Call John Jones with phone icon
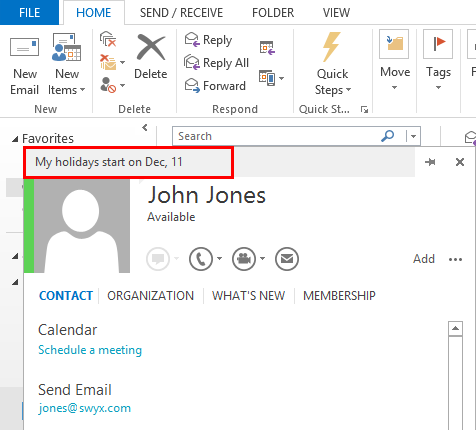 click(201, 259)
